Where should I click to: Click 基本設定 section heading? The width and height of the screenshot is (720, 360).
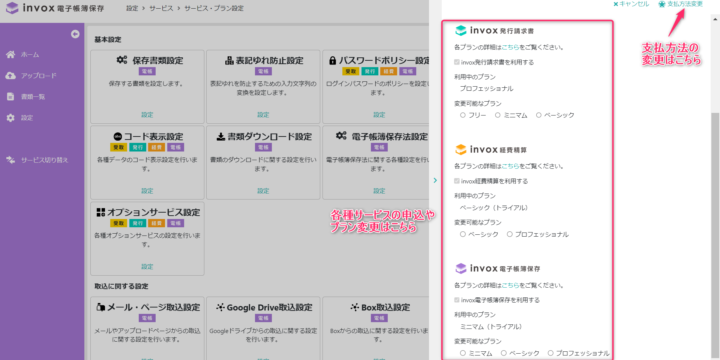(x=108, y=40)
